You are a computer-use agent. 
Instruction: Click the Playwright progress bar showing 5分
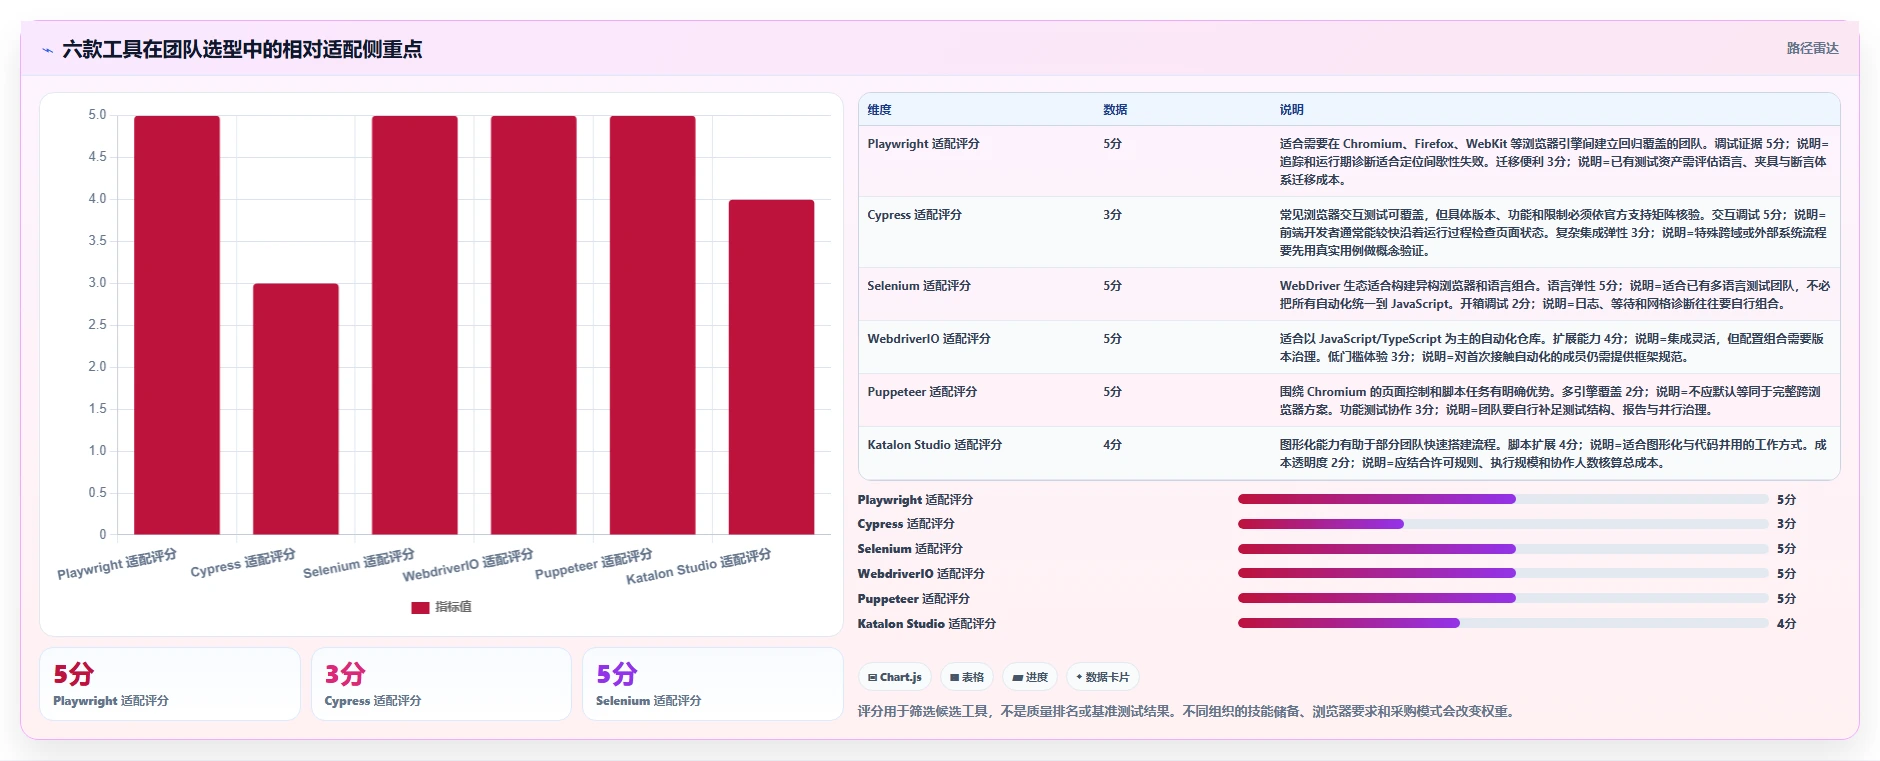point(1503,499)
